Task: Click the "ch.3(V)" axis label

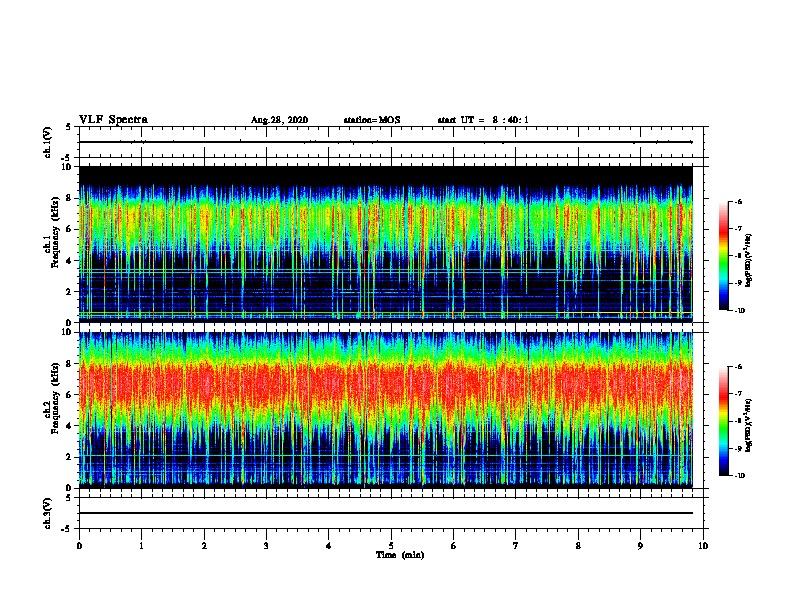Action: 47,513
